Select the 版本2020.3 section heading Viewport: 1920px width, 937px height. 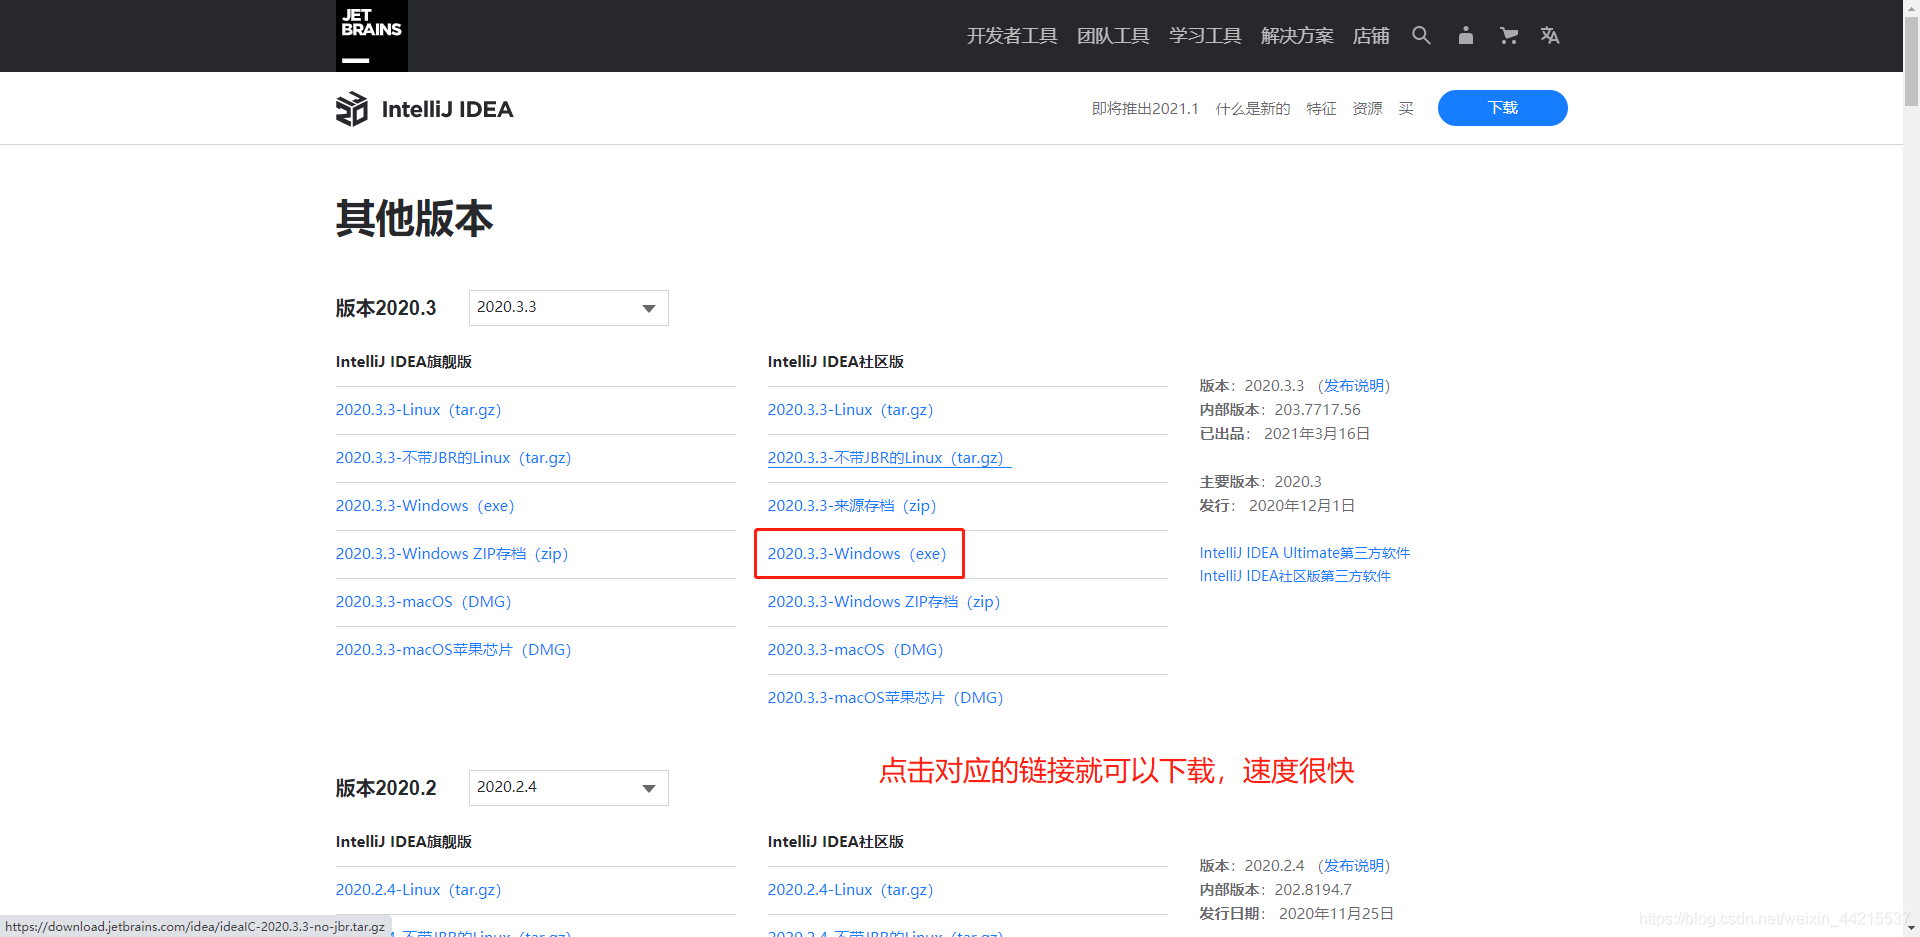(x=386, y=308)
